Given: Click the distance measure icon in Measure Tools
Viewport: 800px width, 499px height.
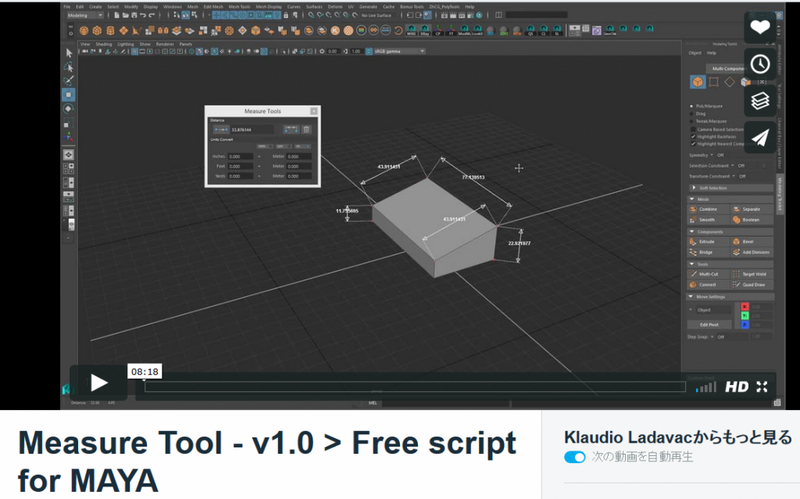Looking at the screenshot, I should coord(221,130).
